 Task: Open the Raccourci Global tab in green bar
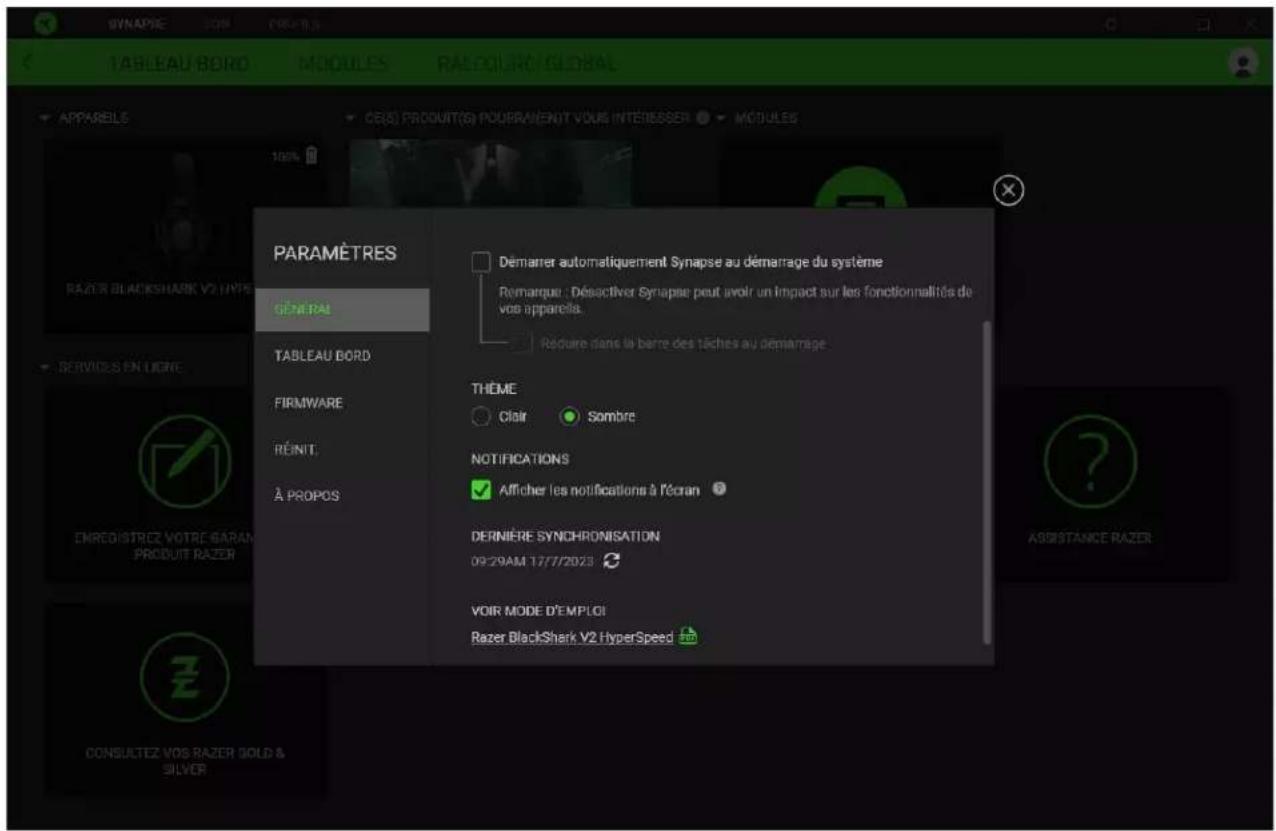point(526,62)
